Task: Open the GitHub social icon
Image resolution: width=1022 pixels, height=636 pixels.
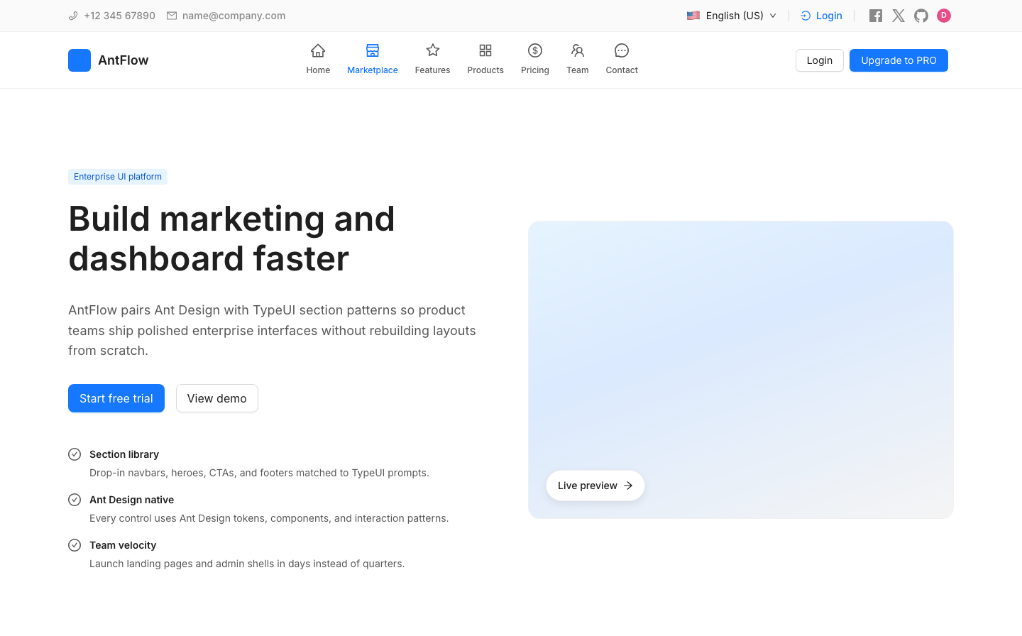Action: [x=921, y=16]
